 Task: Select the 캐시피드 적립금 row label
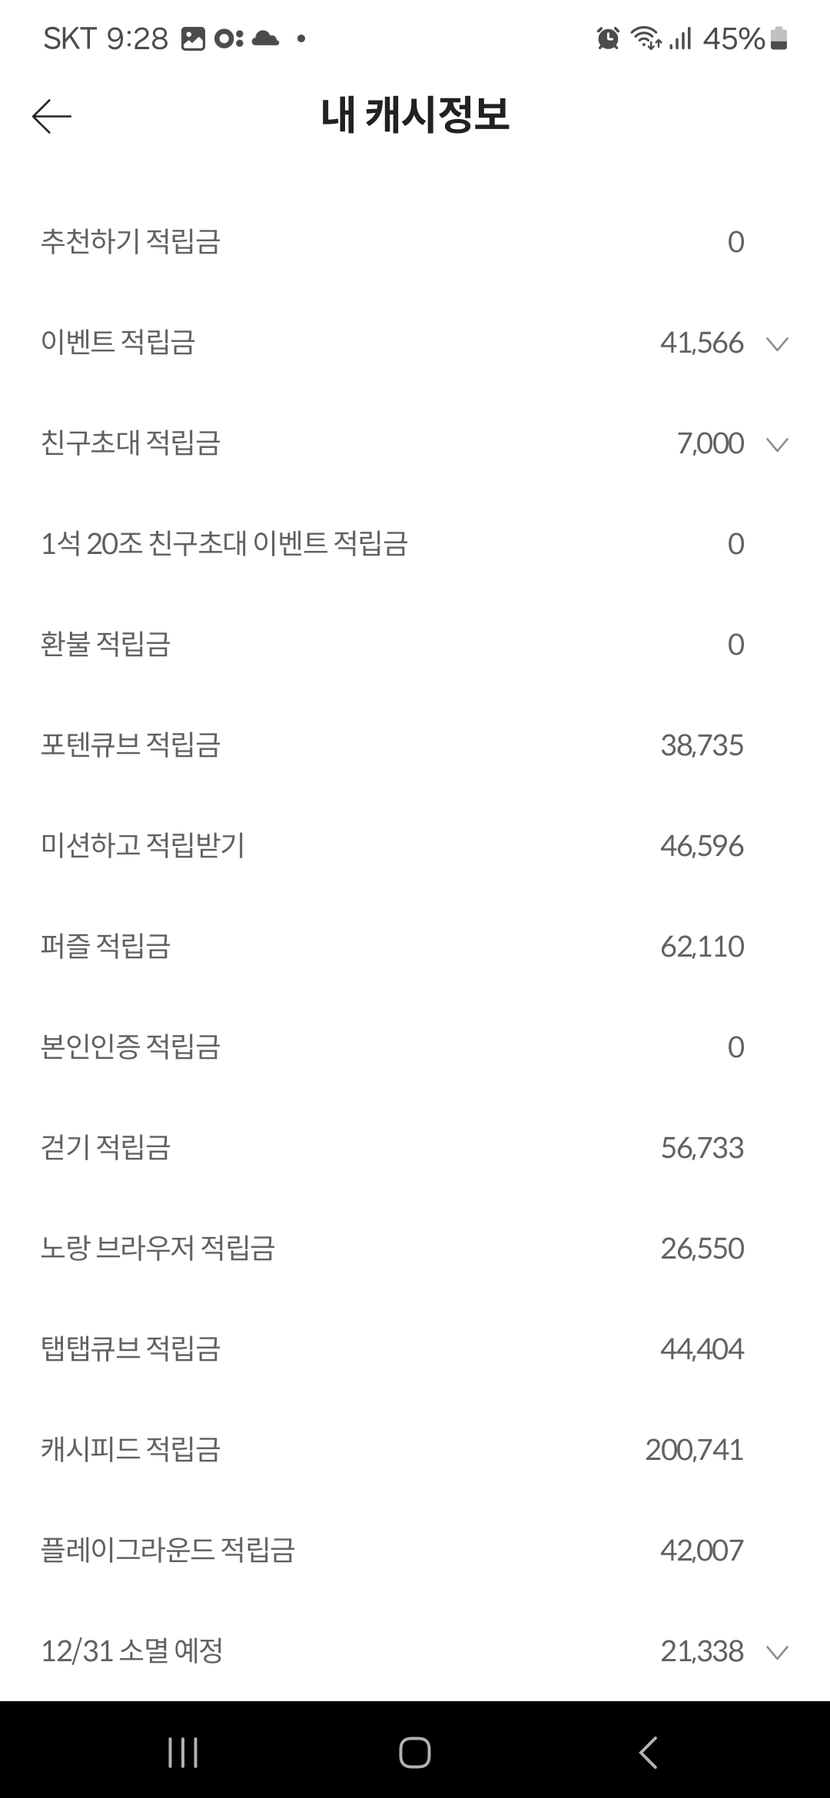coord(130,1449)
